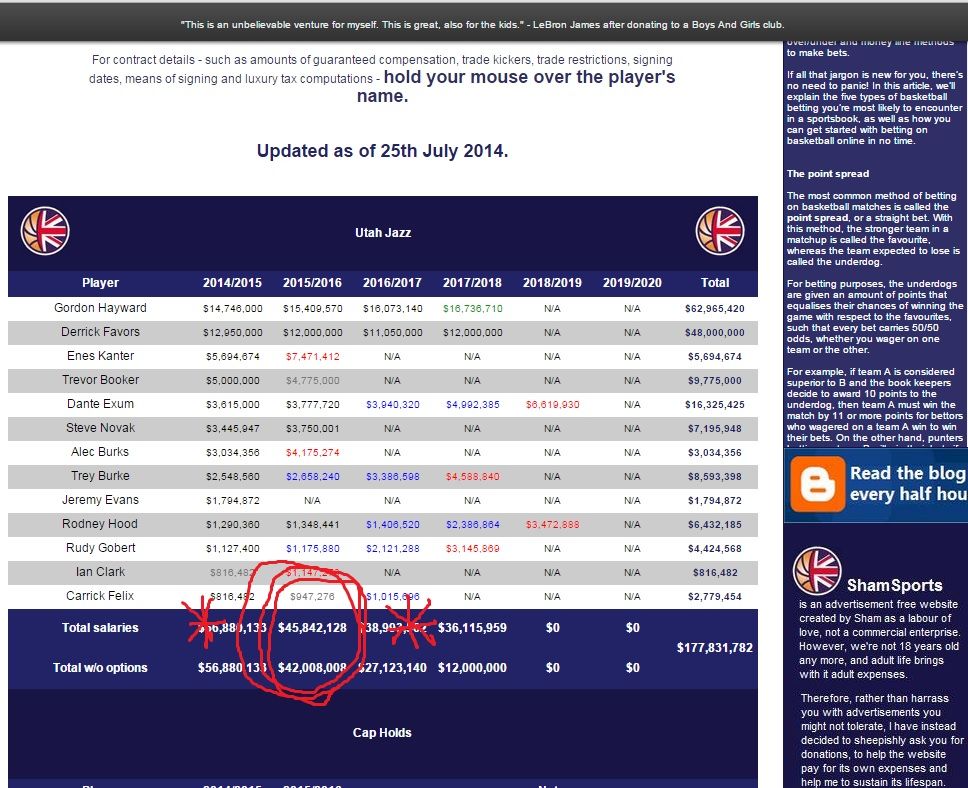Click Carrick Felix's $947,276 salary
The image size is (968, 788).
tap(312, 597)
